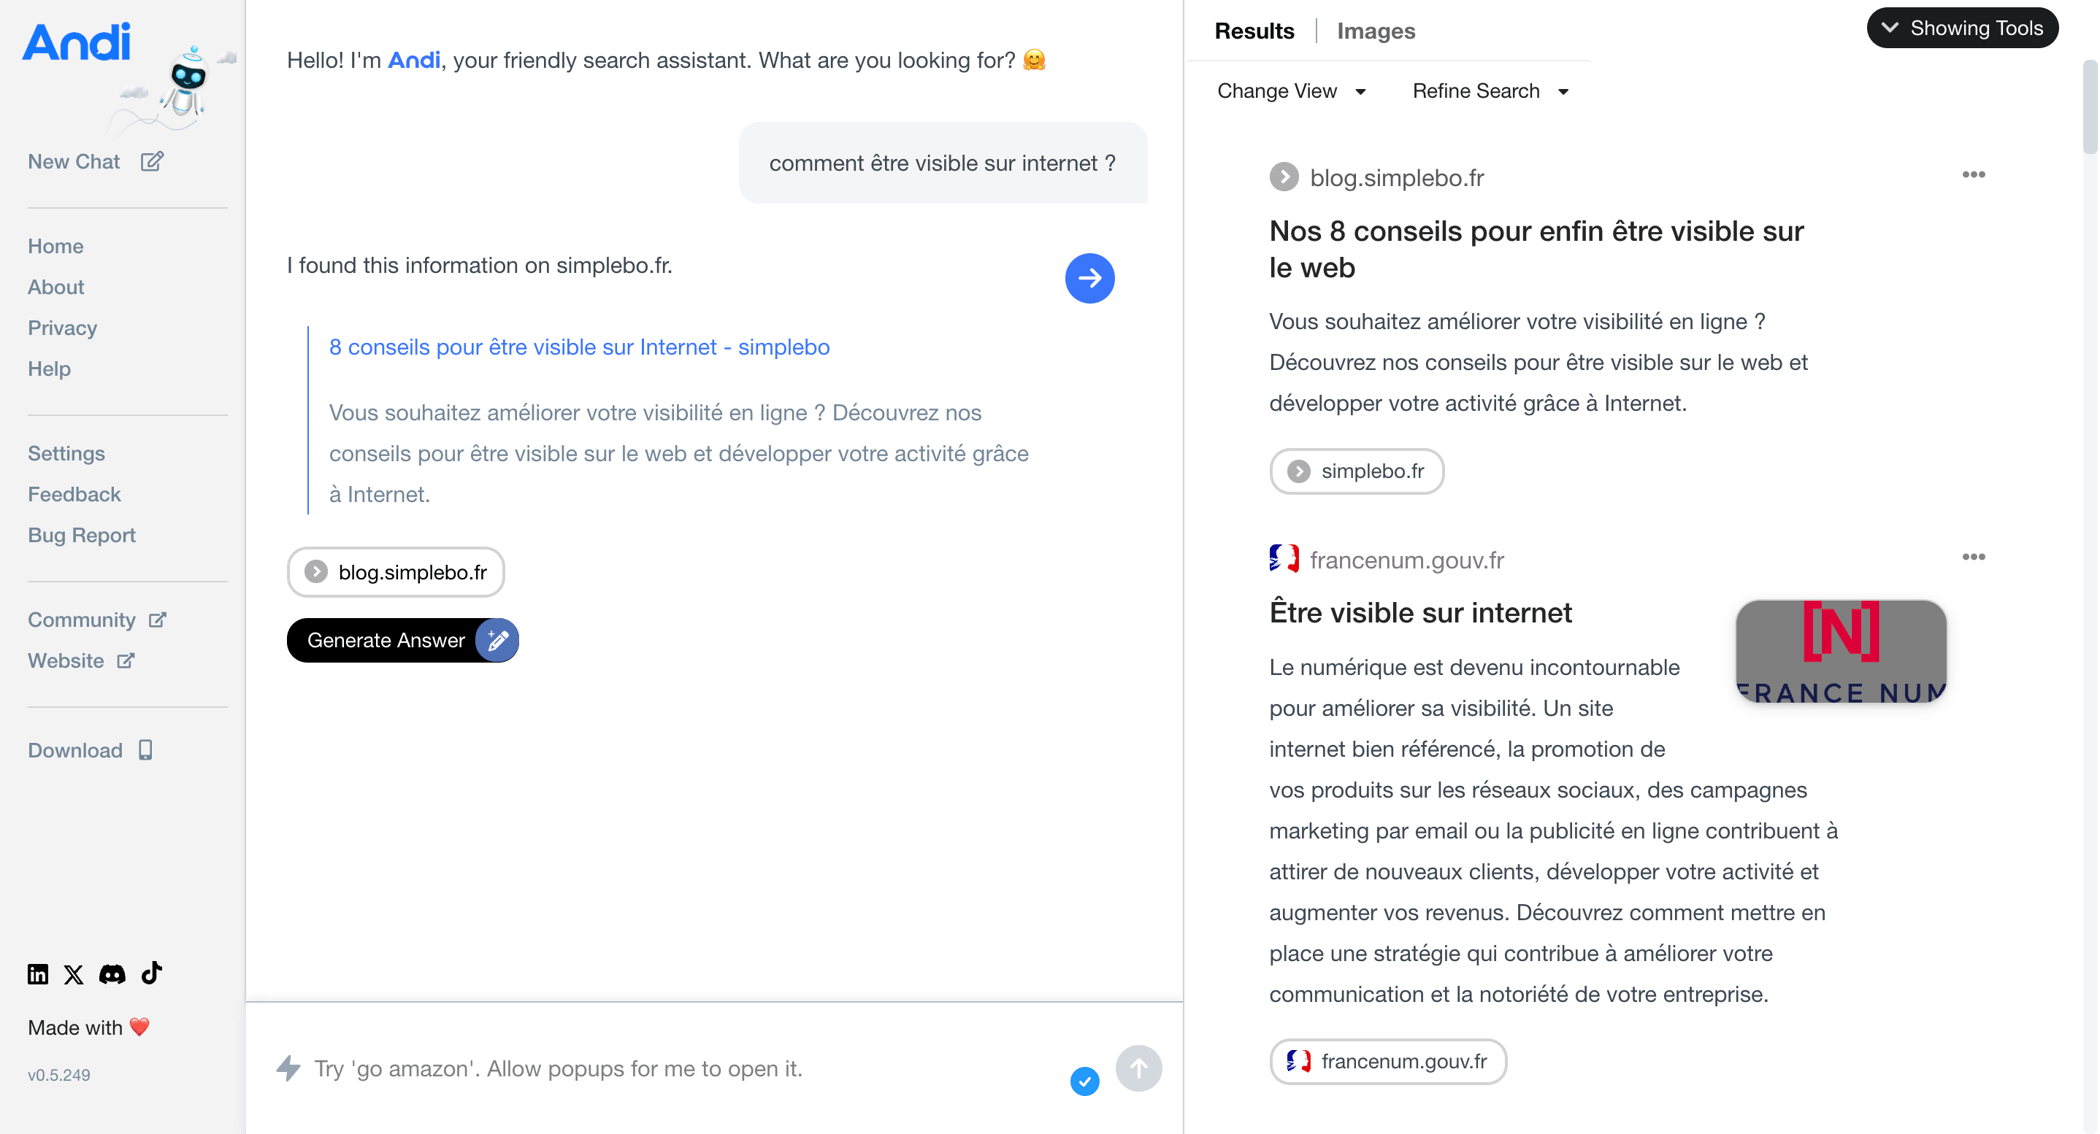Click the Download phone icon
Image resolution: width=2100 pixels, height=1134 pixels.
tap(146, 749)
